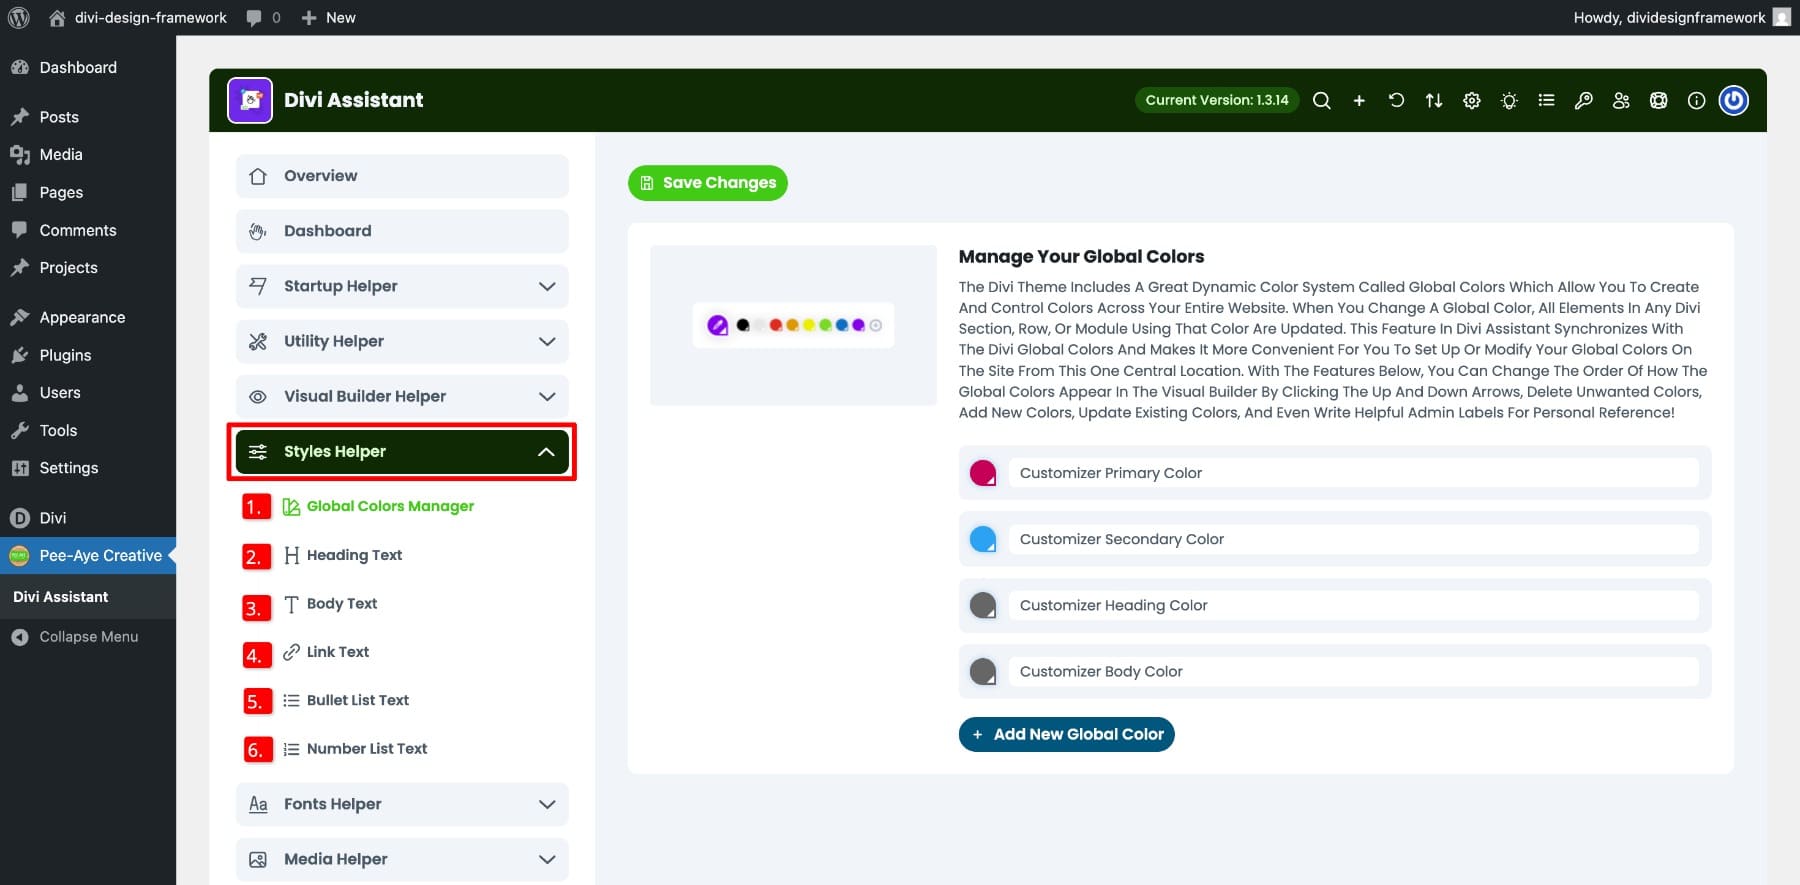This screenshot has width=1800, height=885.
Task: Expand Utility Helper chevron
Action: coord(547,342)
